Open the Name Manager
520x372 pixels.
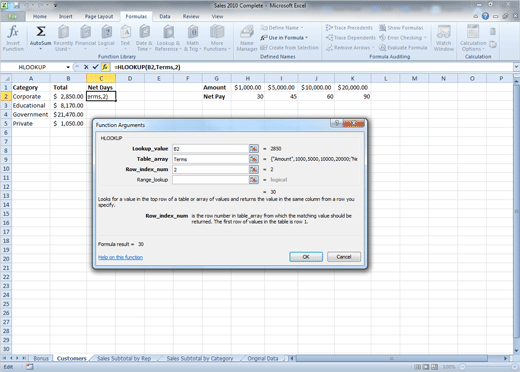pos(247,38)
